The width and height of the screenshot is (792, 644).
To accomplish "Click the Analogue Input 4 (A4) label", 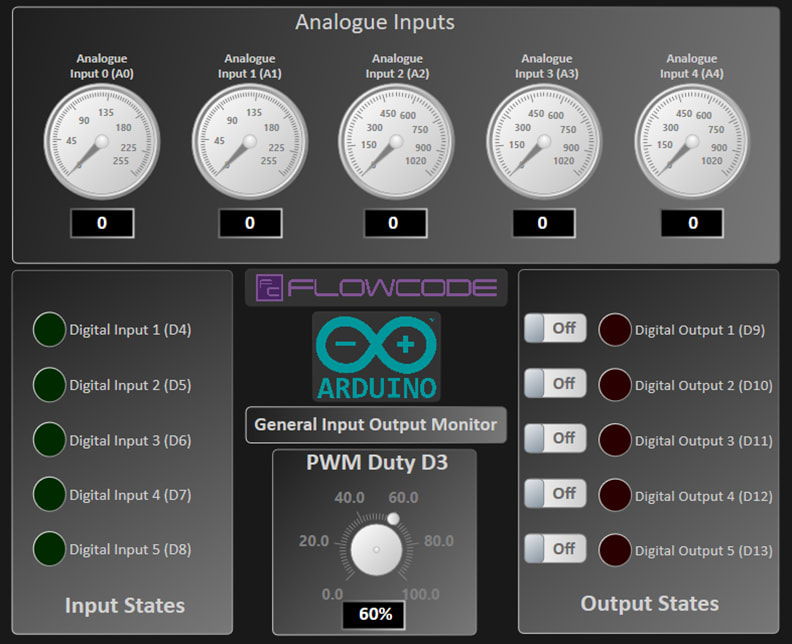I will [691, 66].
